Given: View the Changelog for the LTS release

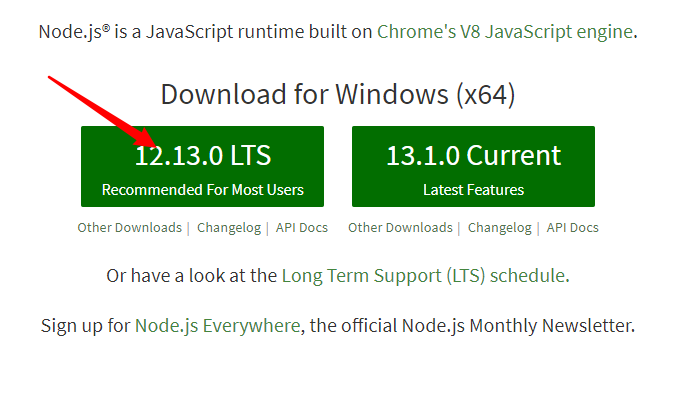Looking at the screenshot, I should (229, 228).
